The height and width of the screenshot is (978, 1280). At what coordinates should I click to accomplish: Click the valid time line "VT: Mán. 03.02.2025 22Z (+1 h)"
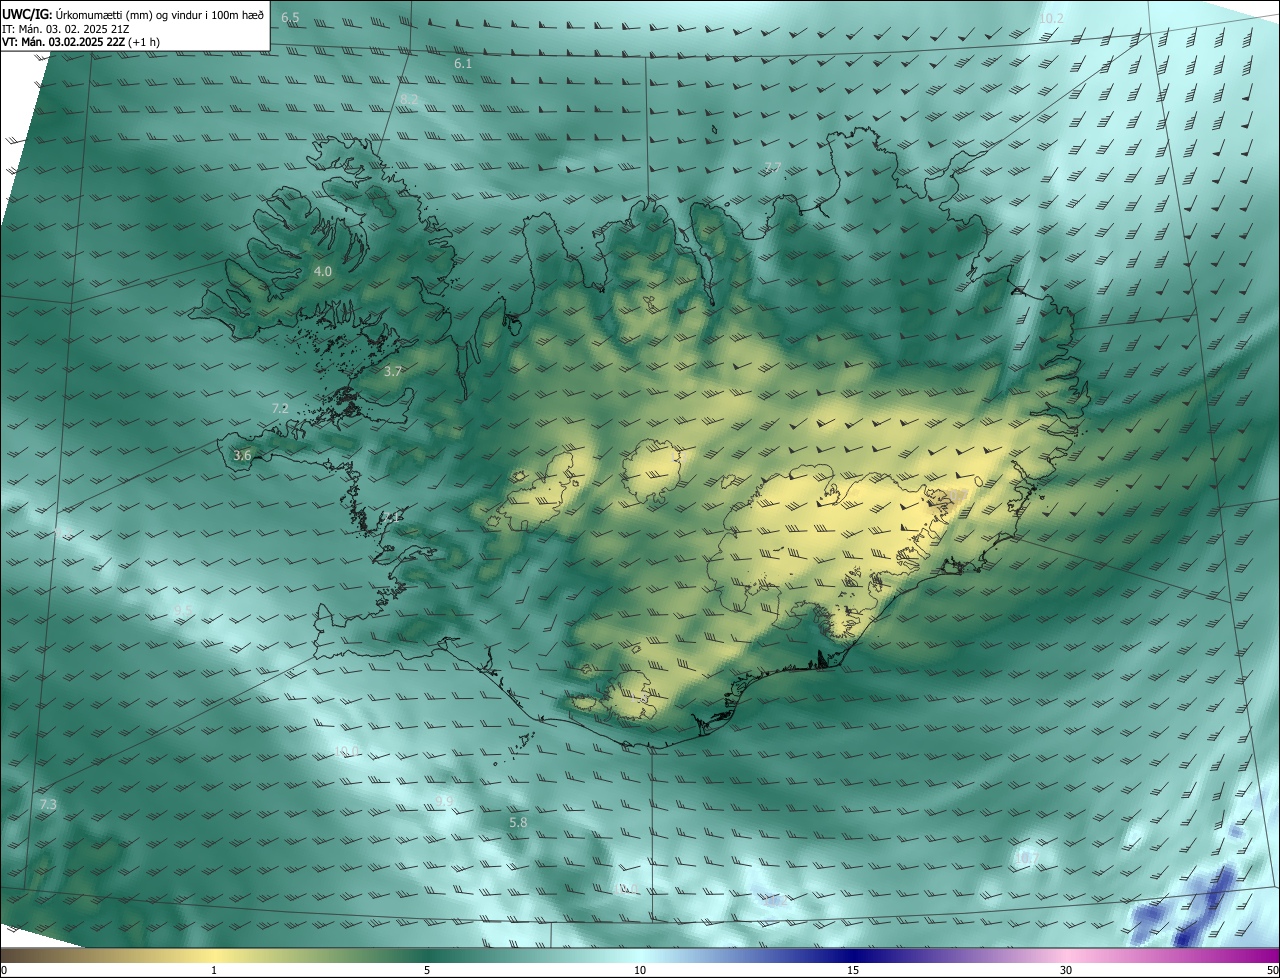[x=81, y=42]
